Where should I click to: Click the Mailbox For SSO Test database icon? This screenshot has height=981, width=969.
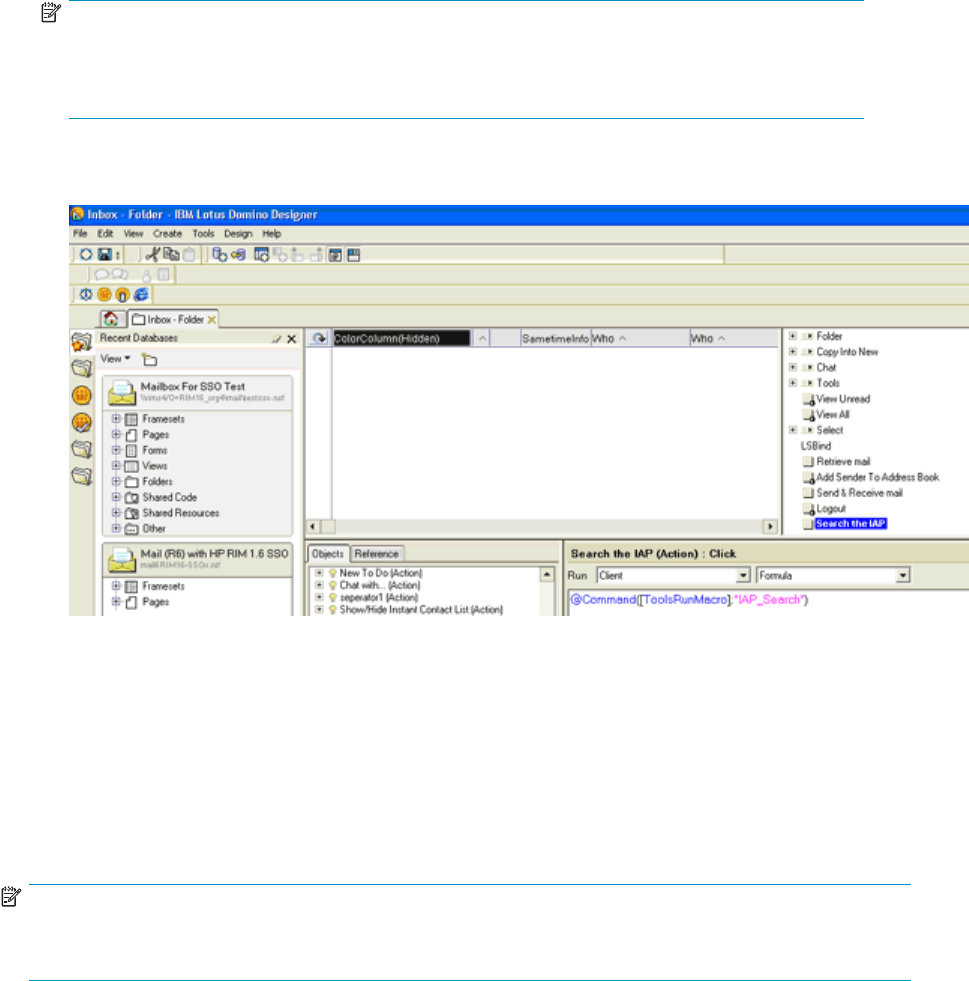(121, 392)
